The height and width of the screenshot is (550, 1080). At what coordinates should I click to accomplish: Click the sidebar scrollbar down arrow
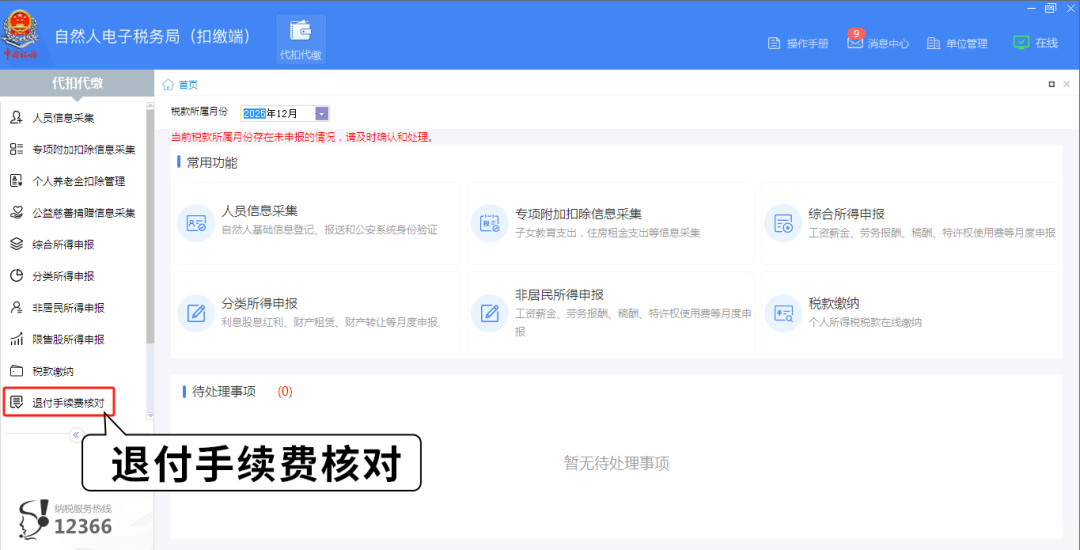[x=150, y=416]
